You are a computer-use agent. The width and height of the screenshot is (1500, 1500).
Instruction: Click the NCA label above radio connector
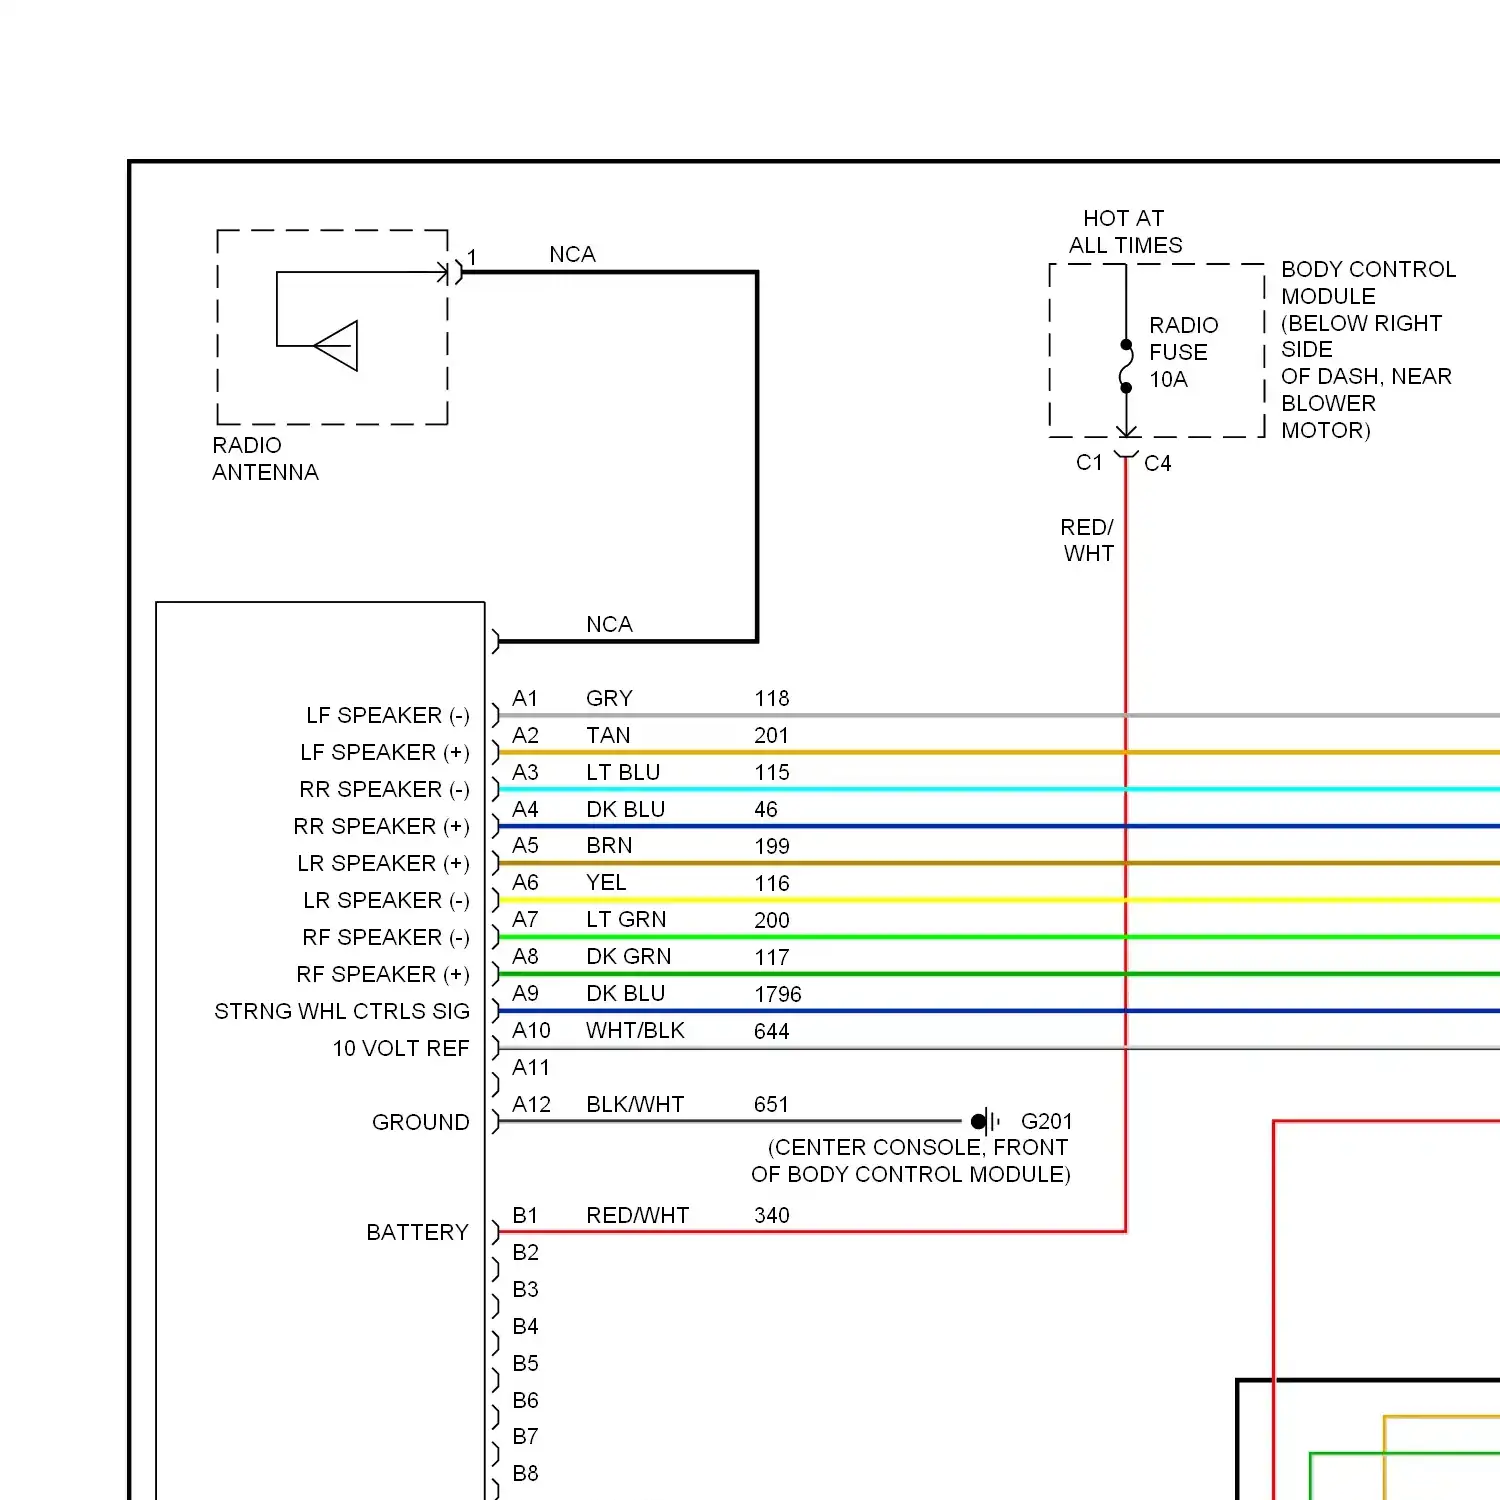(x=610, y=625)
